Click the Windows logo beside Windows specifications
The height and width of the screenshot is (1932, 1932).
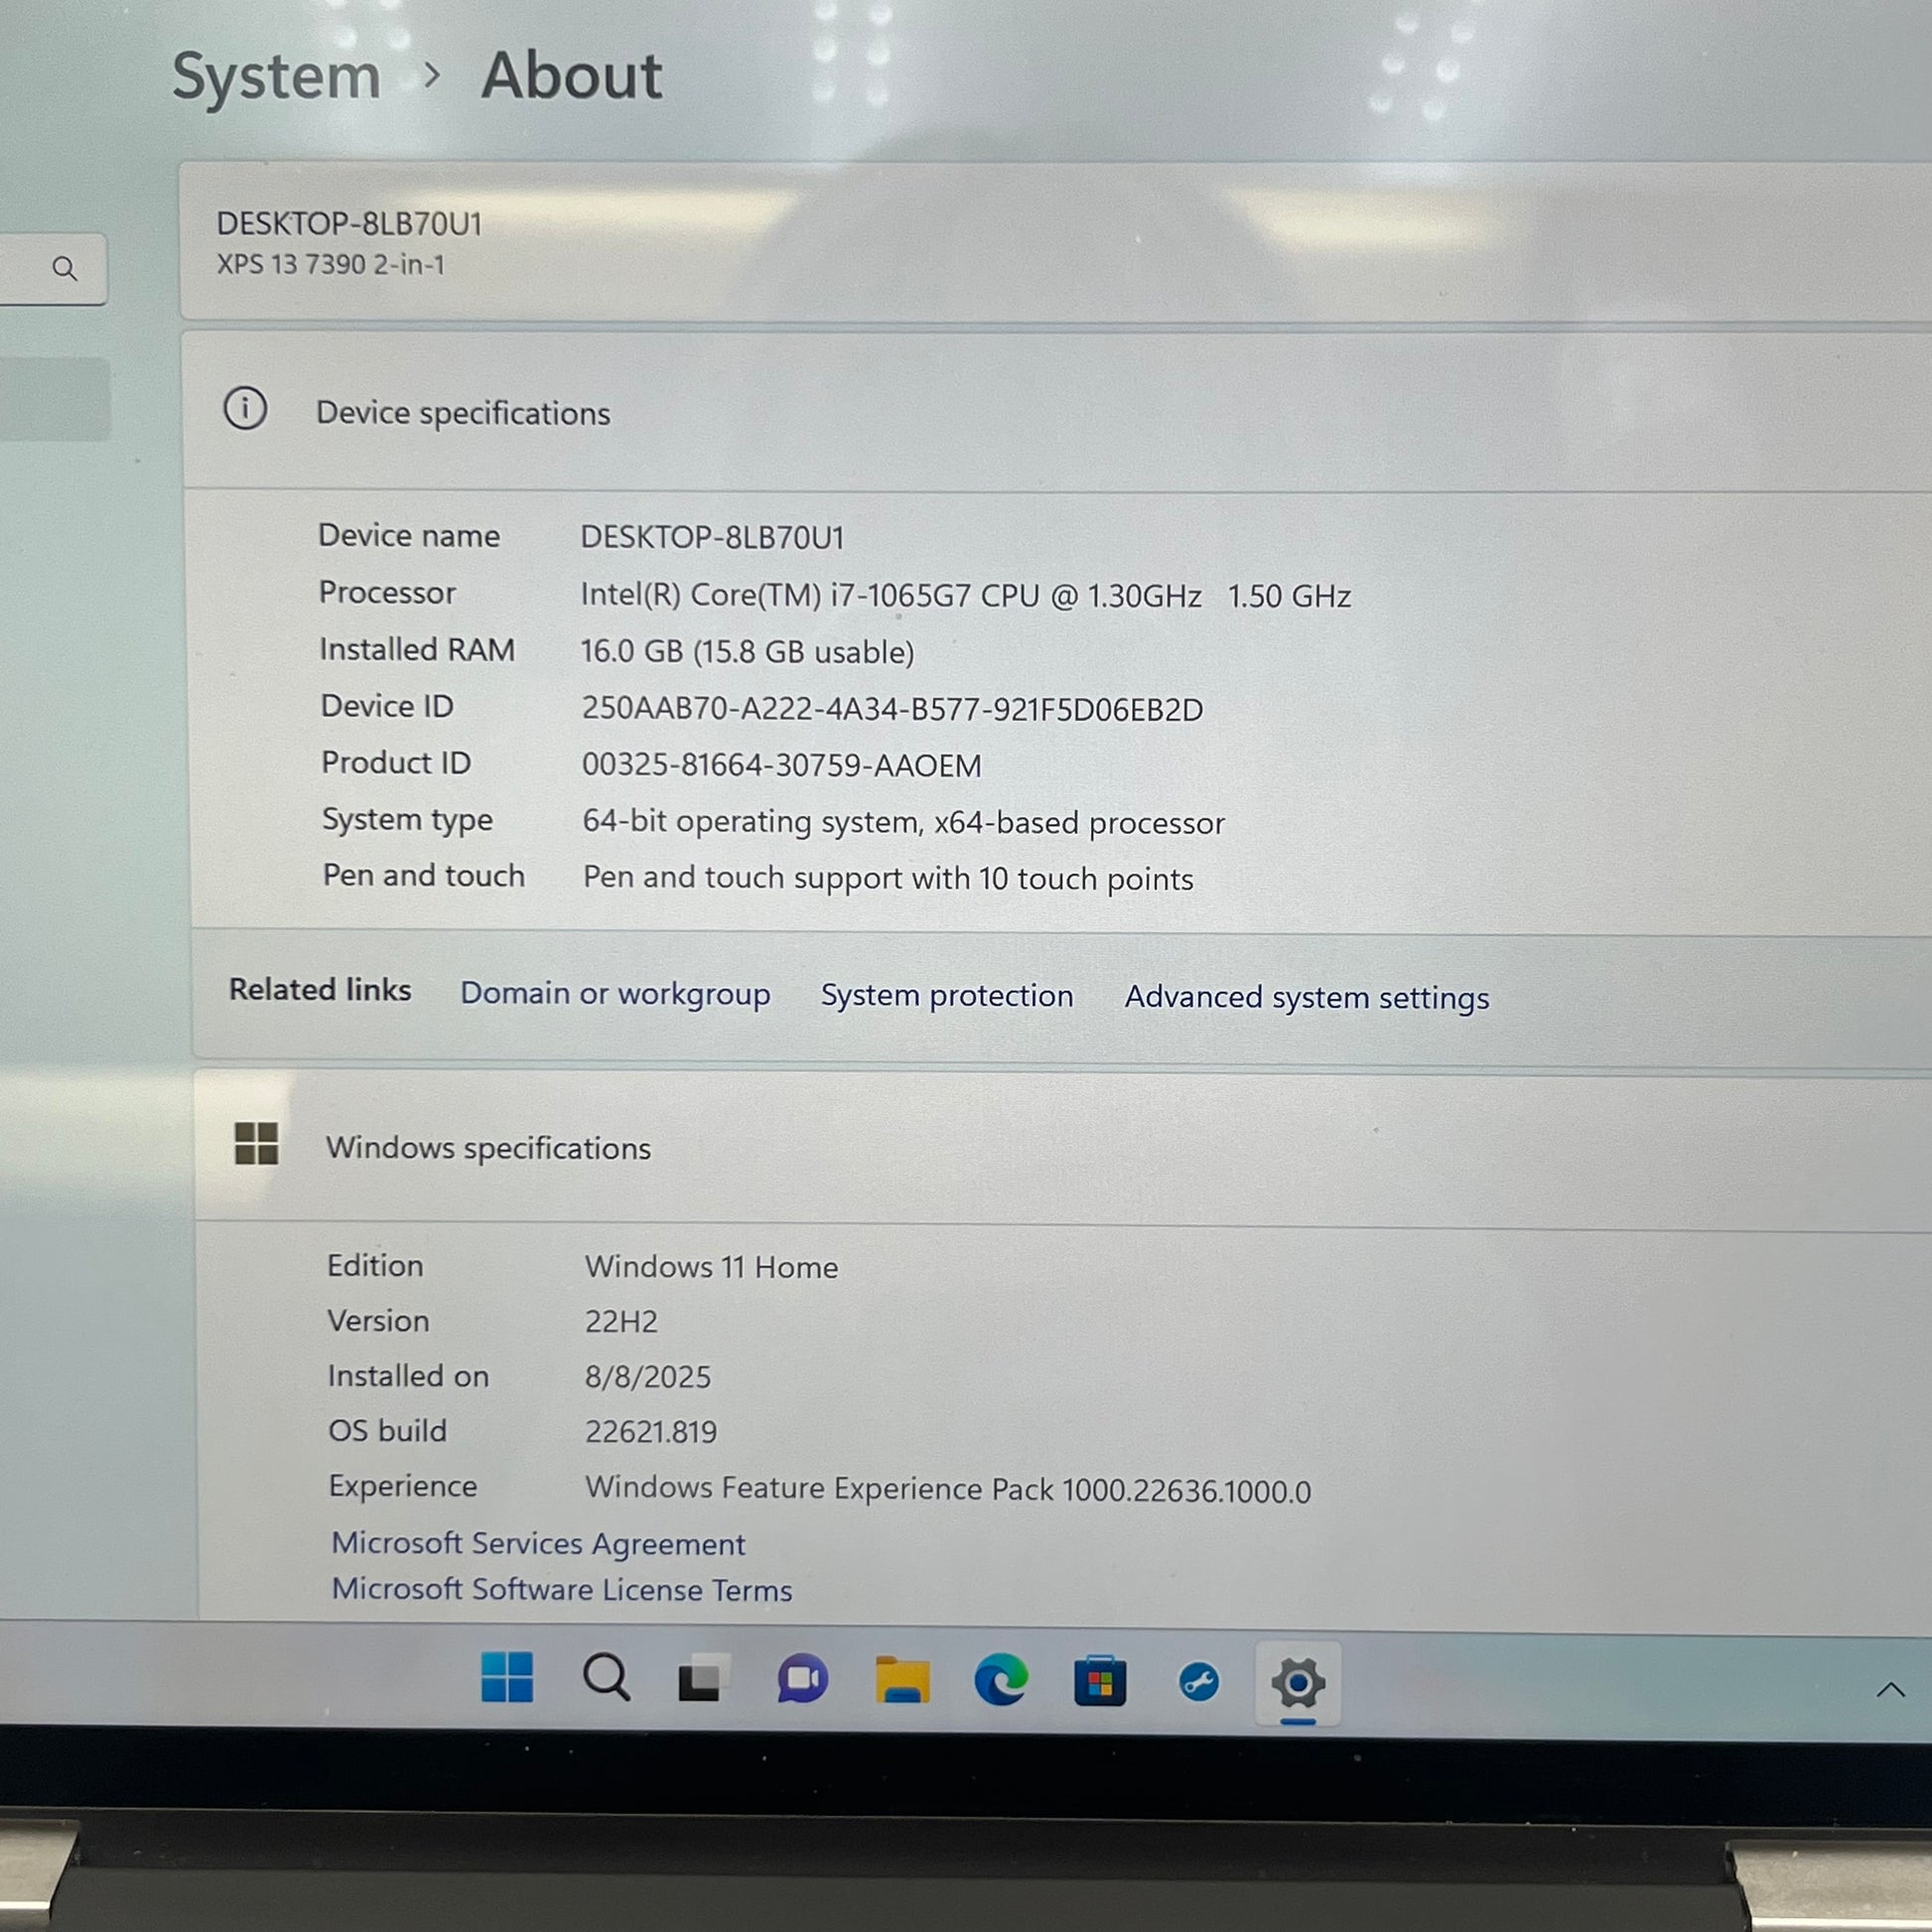(256, 1143)
